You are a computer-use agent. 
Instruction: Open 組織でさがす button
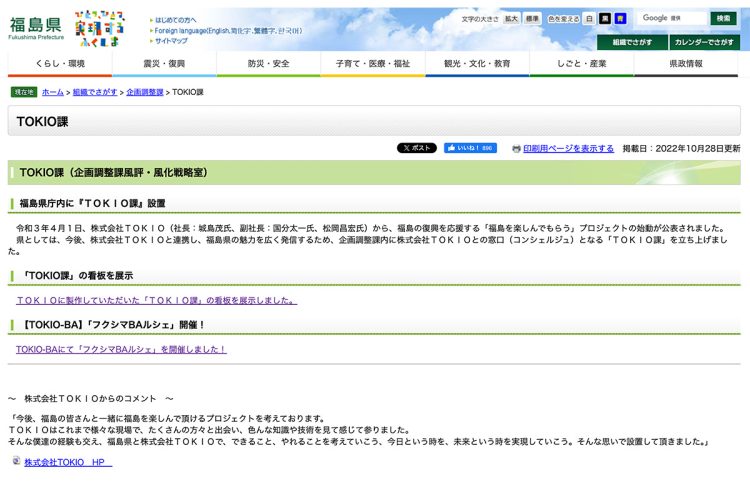pyautogui.click(x=632, y=42)
